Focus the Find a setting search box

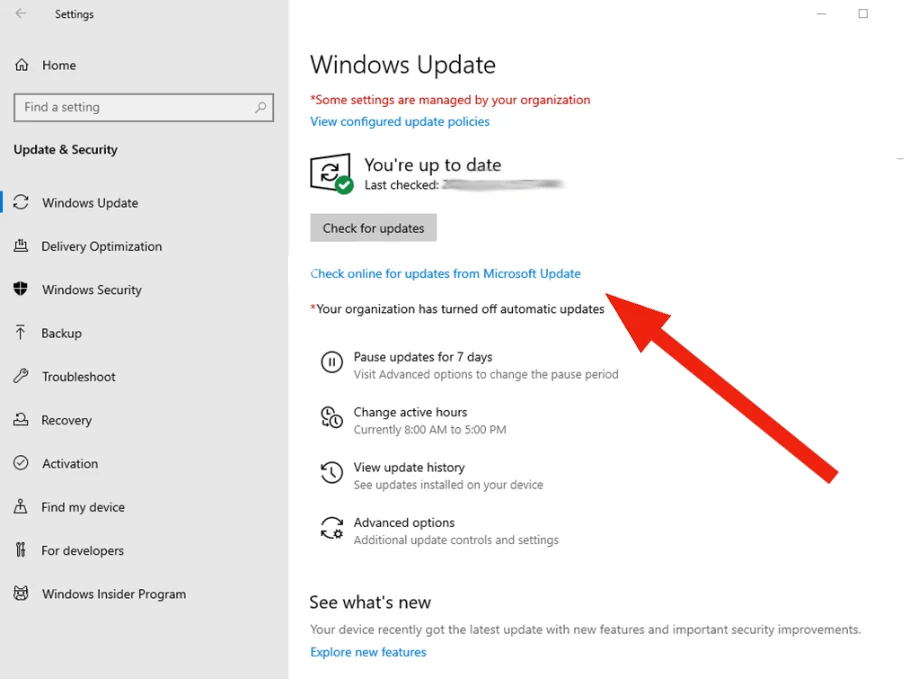pos(144,107)
